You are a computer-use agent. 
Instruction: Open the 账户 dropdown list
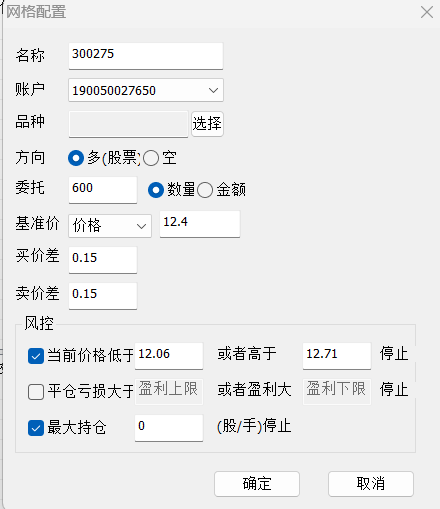pyautogui.click(x=146, y=90)
